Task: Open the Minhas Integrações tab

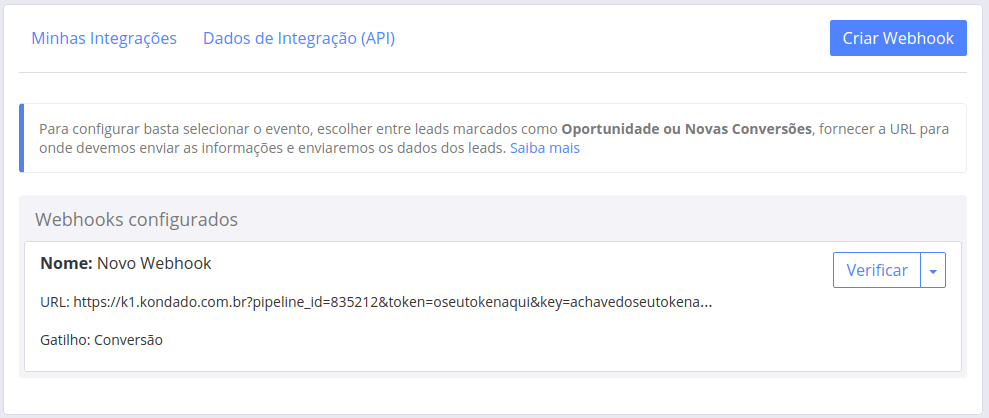Action: click(x=104, y=39)
